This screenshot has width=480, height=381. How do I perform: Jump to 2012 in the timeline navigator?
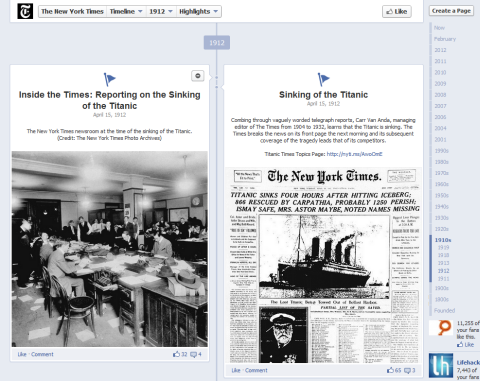(x=440, y=50)
